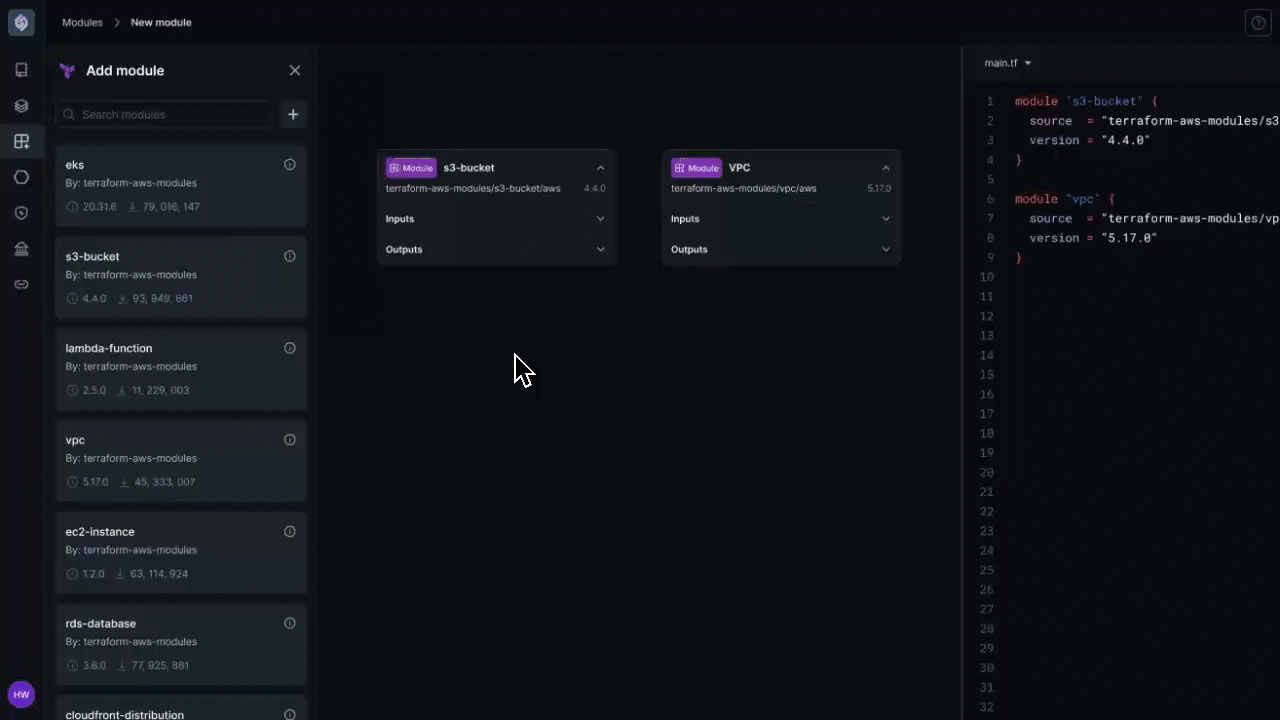Select the link/chain icon in sidebar
The width and height of the screenshot is (1280, 720).
point(21,284)
